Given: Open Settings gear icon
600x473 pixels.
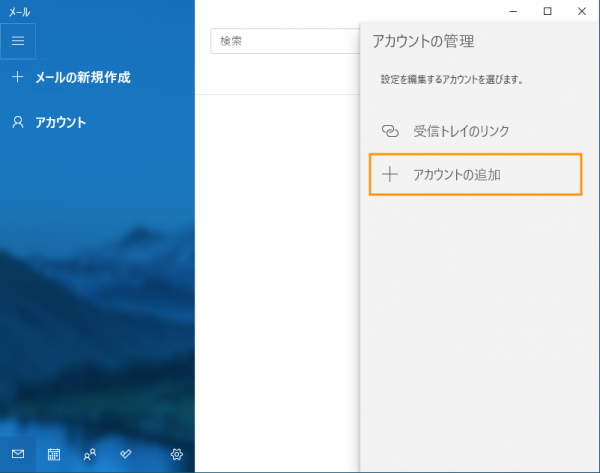Looking at the screenshot, I should coord(176,454).
